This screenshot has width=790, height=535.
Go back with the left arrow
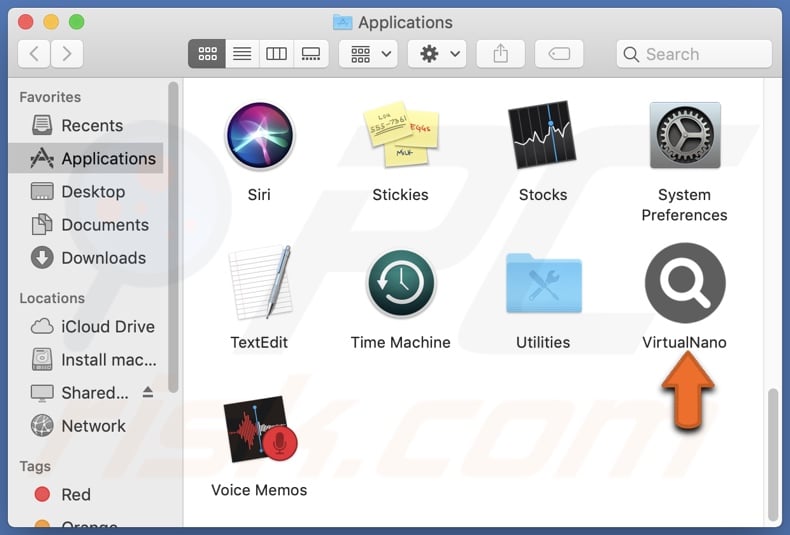click(x=34, y=53)
